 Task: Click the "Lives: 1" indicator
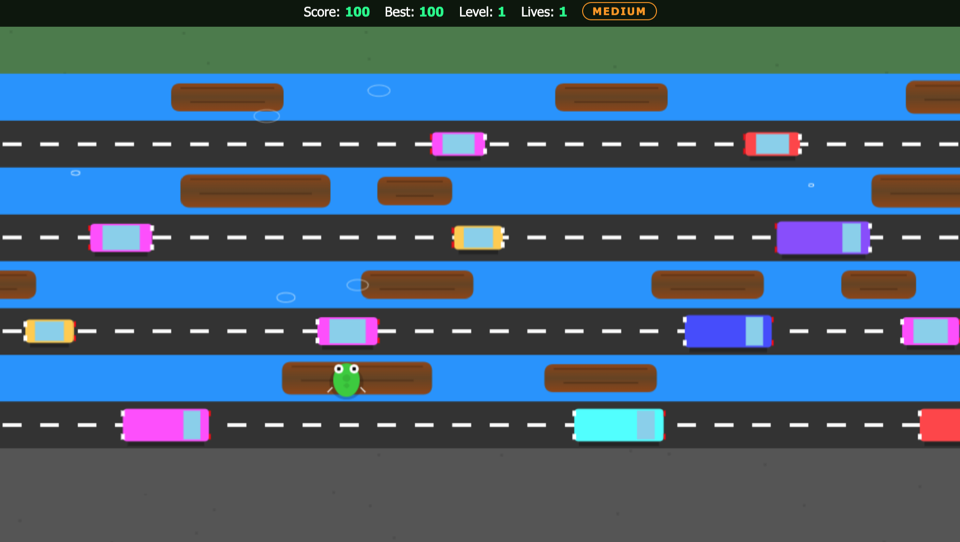(x=544, y=12)
